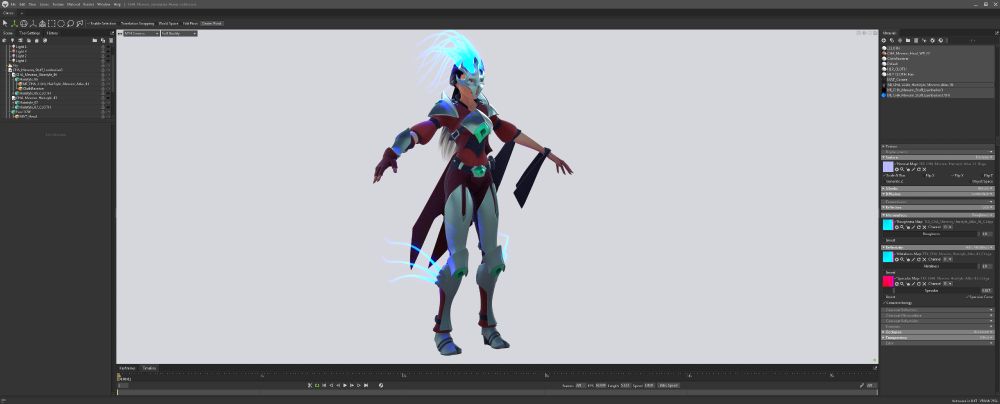Toggle Invert under the Roughness slider

890,240
